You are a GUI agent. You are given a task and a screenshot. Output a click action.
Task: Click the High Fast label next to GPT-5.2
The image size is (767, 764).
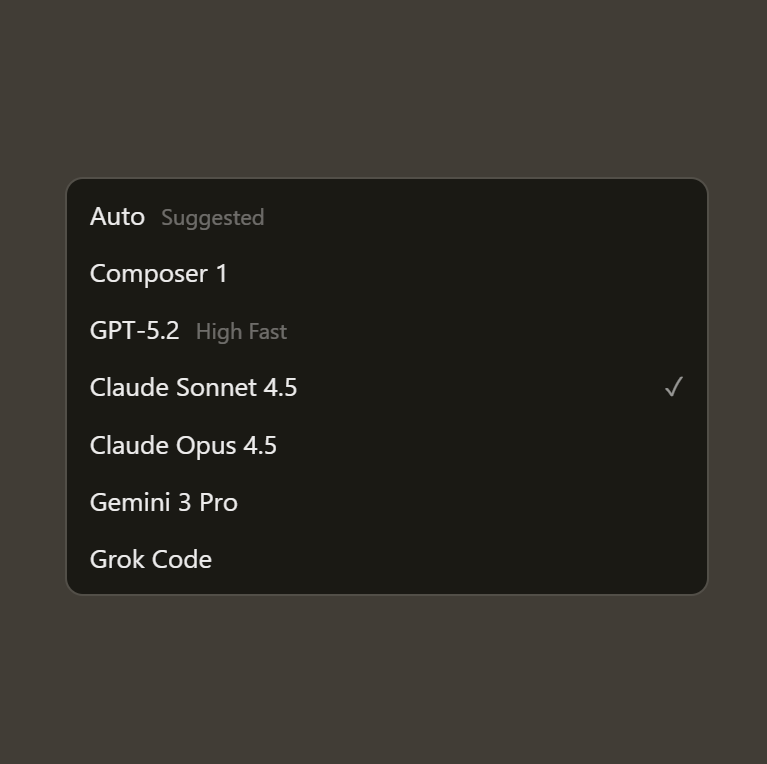[x=241, y=332]
